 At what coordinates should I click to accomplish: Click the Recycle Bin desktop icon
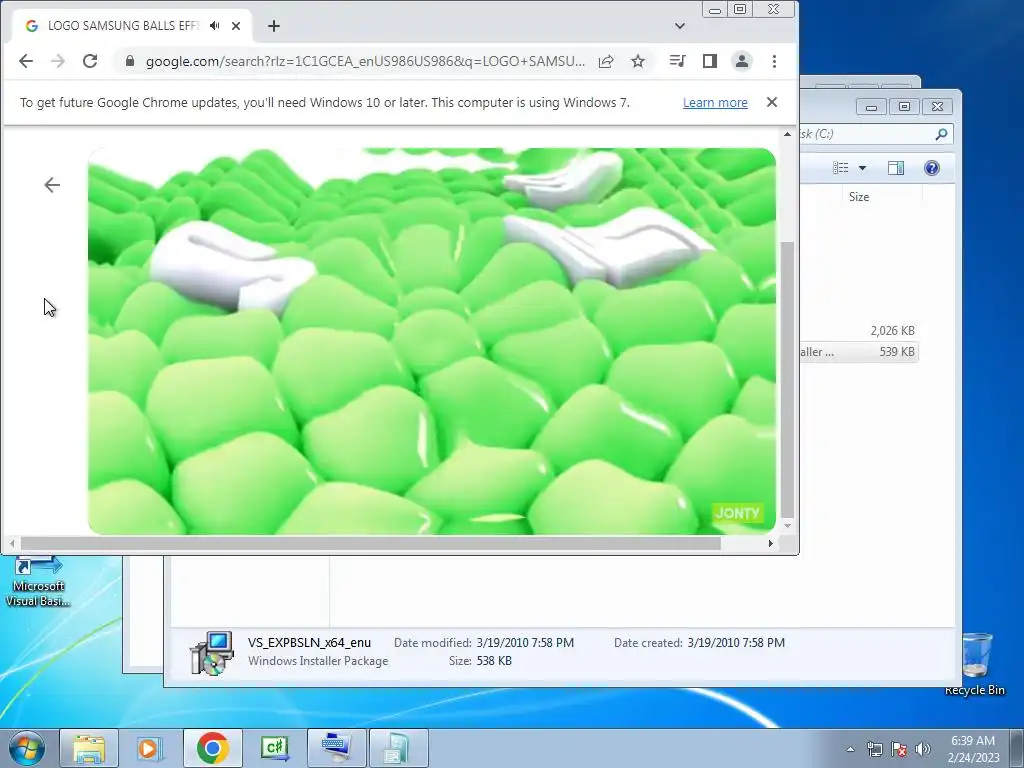click(975, 664)
